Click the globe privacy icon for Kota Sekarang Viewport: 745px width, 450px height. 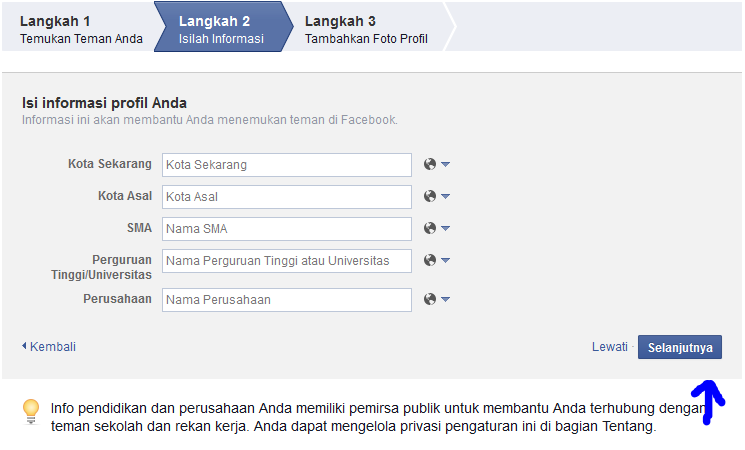(x=430, y=164)
